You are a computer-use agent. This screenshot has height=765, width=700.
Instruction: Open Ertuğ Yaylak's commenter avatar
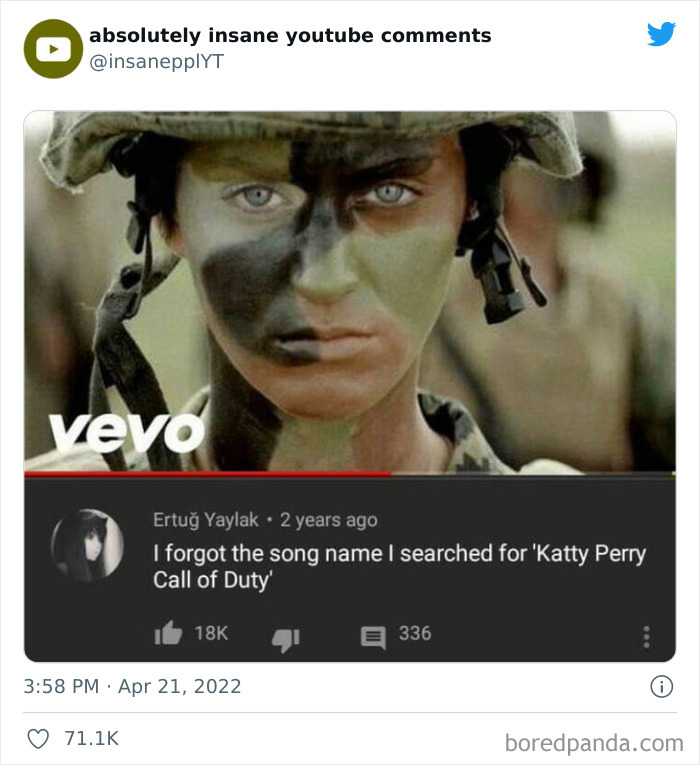[88, 546]
